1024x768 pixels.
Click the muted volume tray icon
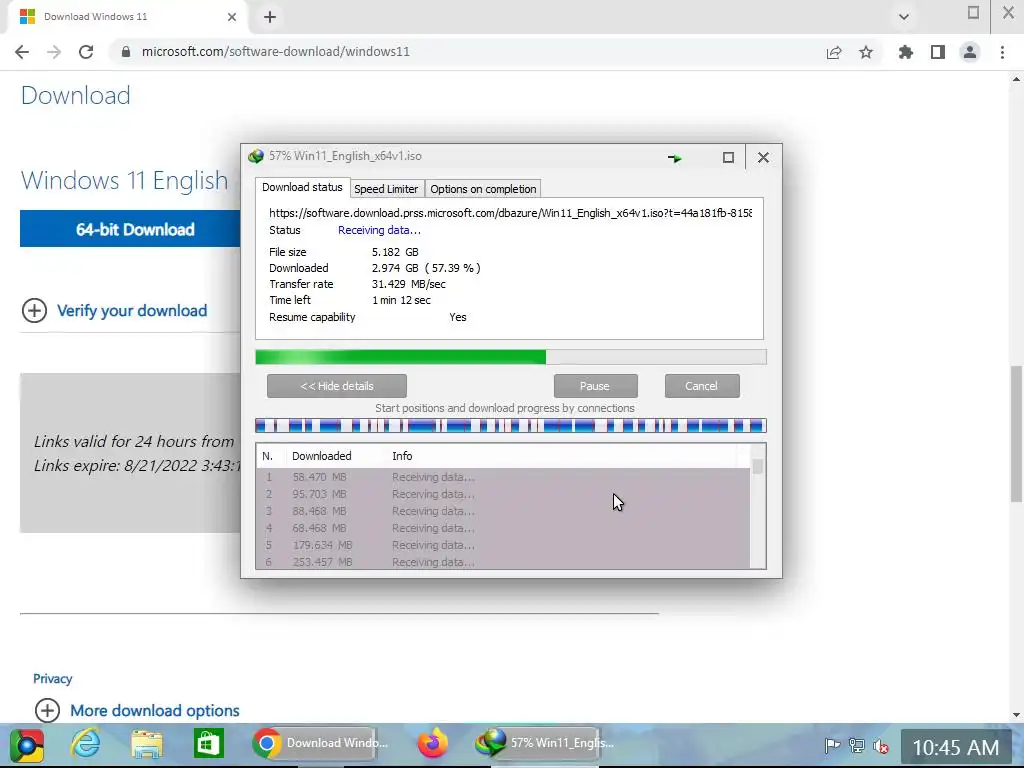pos(880,745)
